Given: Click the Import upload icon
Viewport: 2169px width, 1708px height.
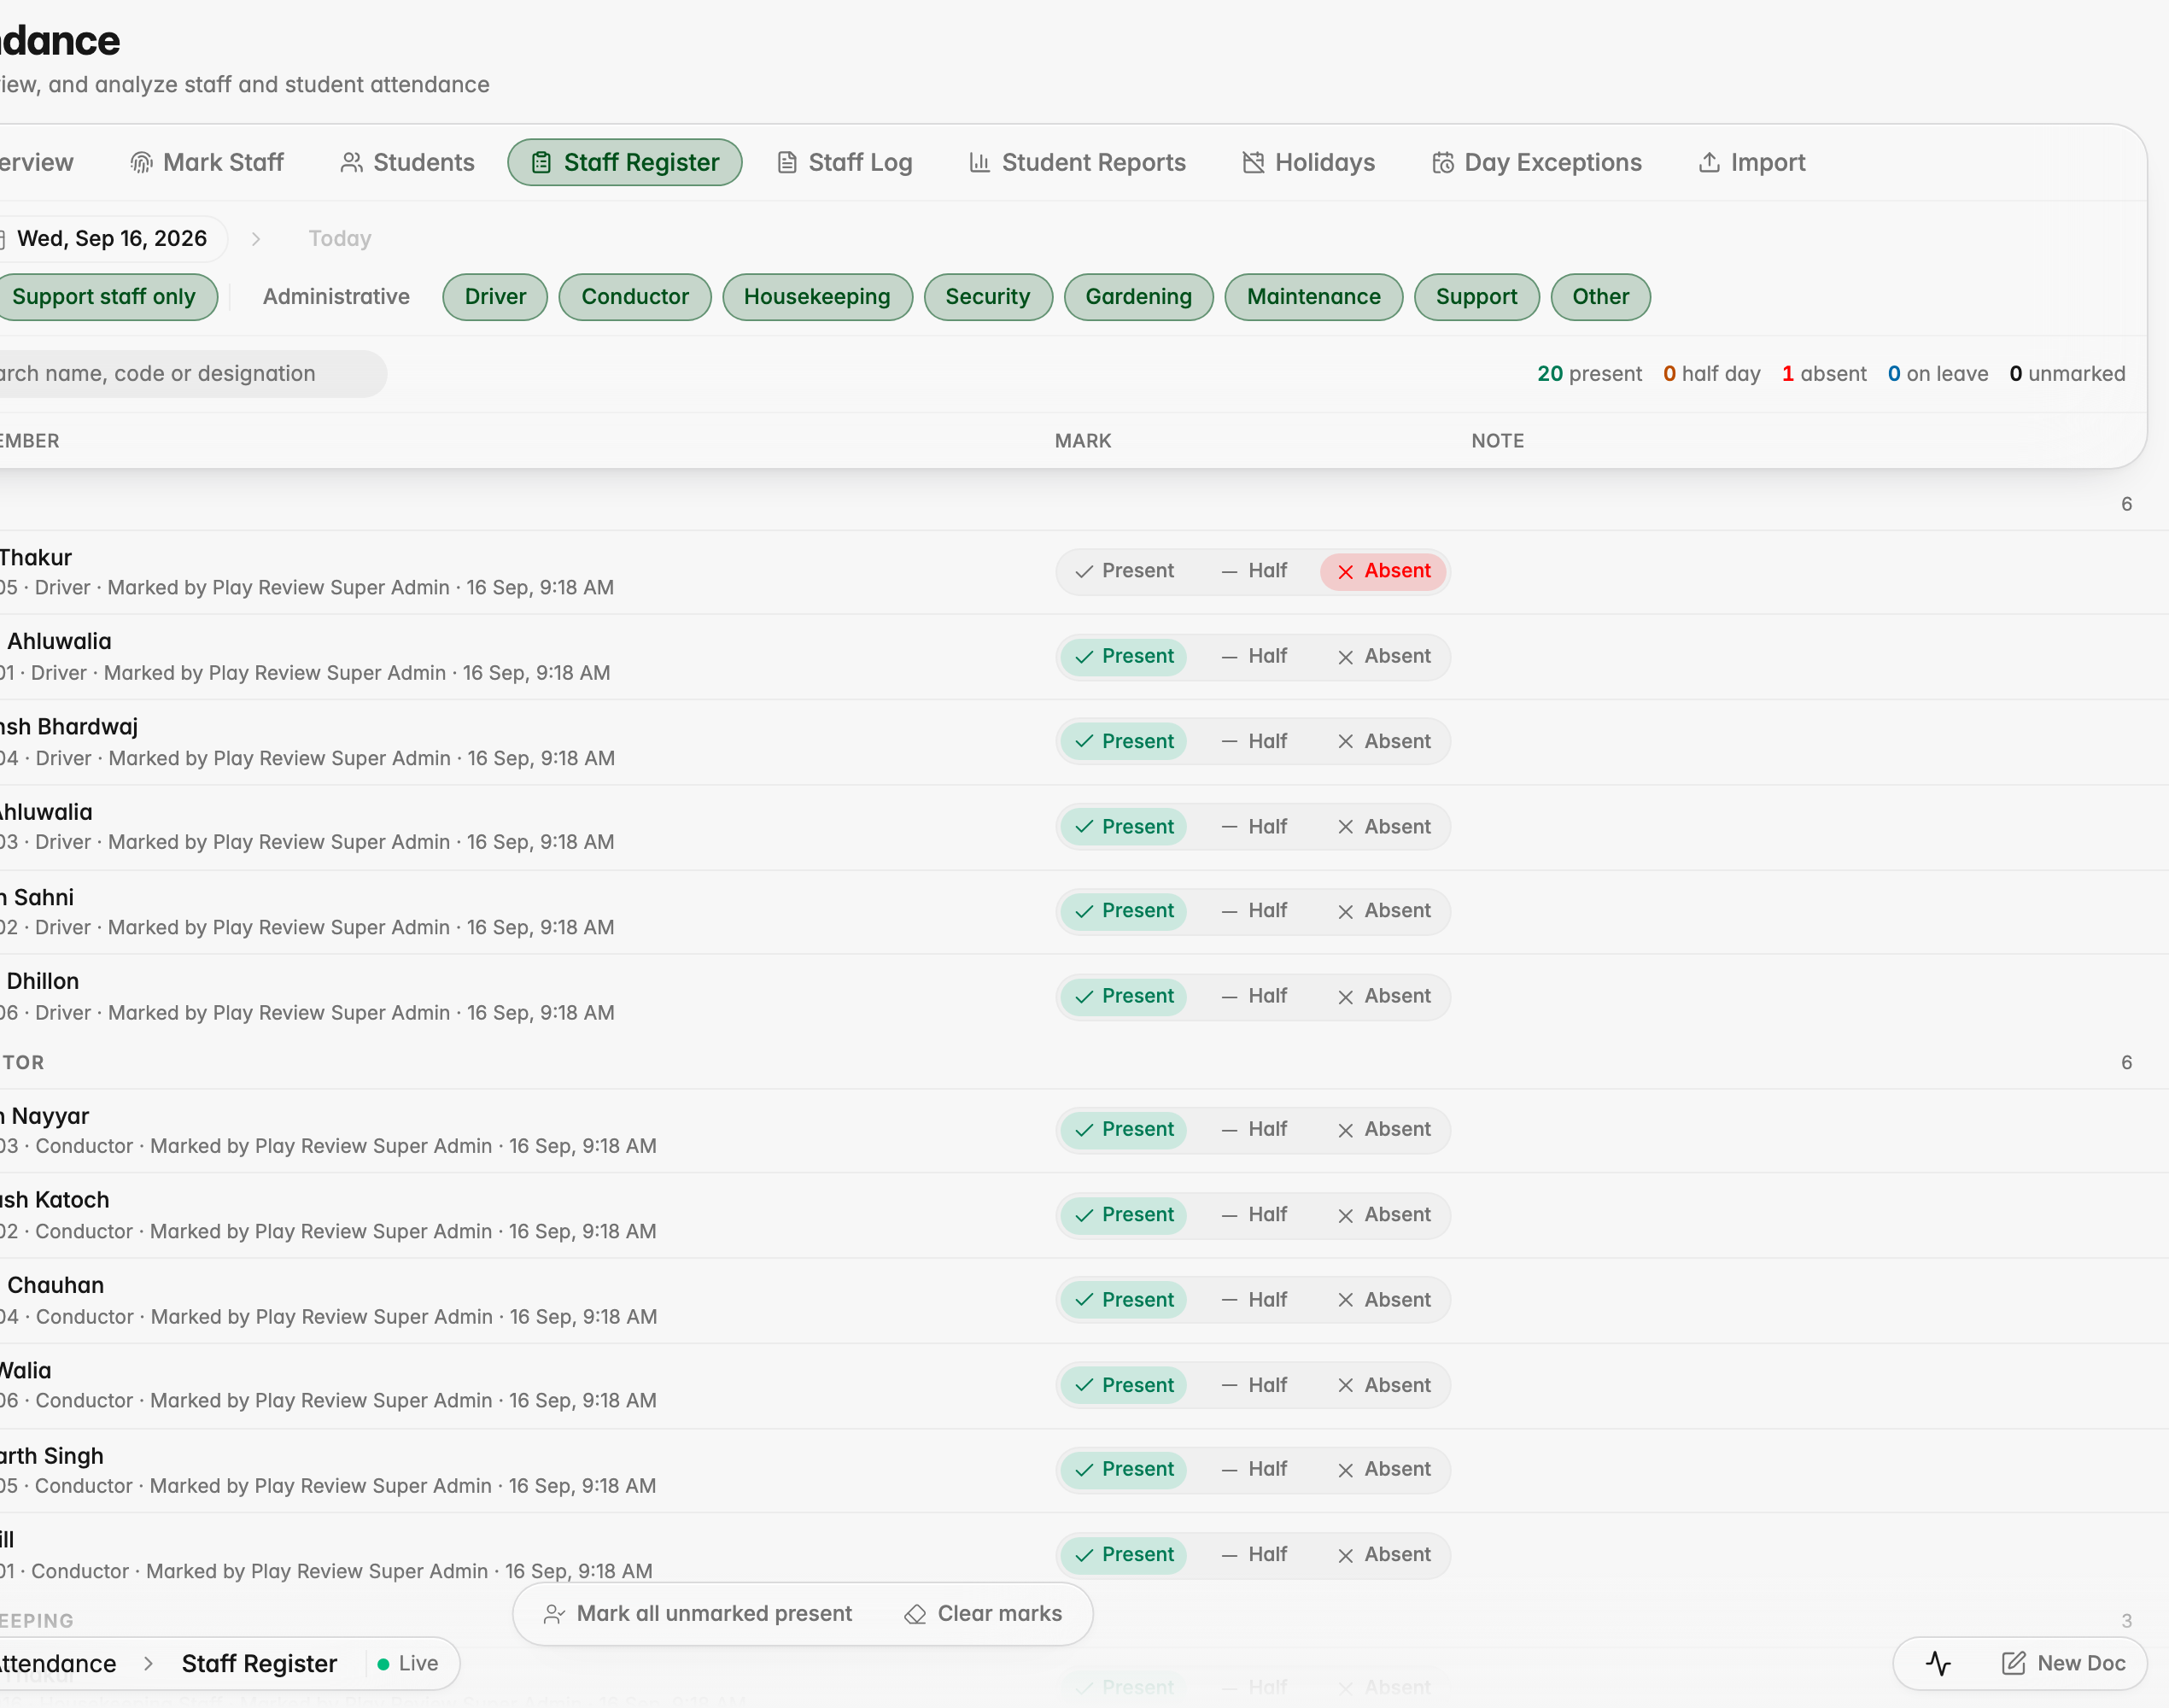Looking at the screenshot, I should [1709, 162].
